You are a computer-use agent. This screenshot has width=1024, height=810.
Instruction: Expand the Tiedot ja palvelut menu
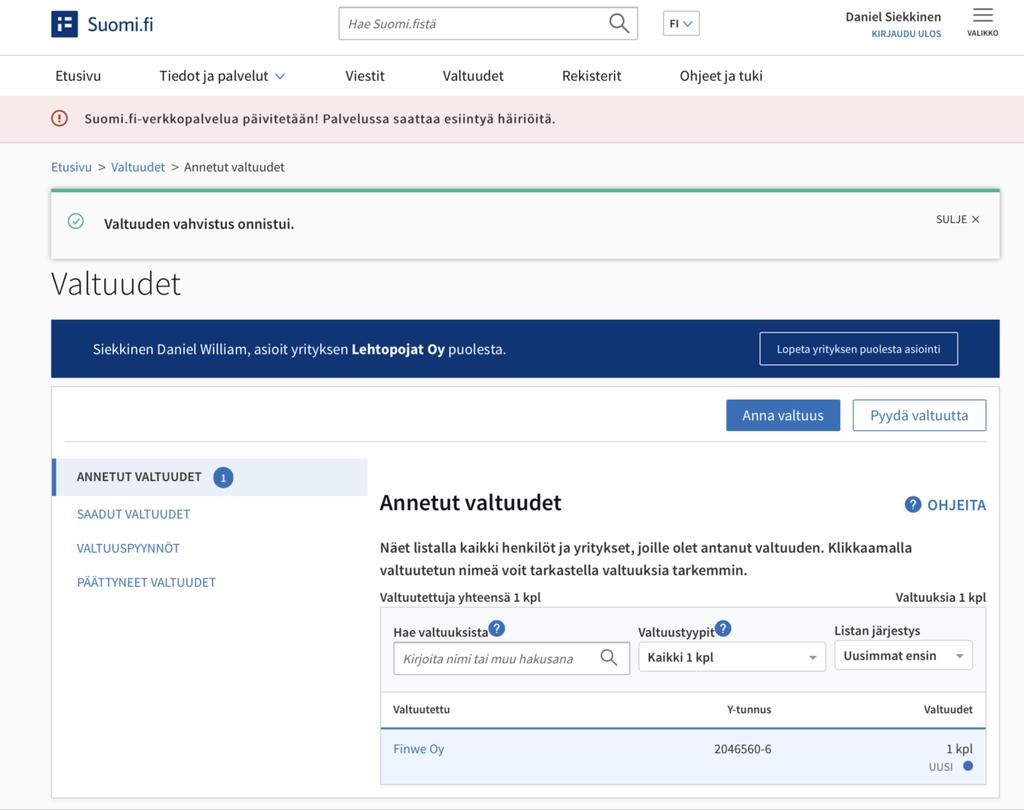222,76
